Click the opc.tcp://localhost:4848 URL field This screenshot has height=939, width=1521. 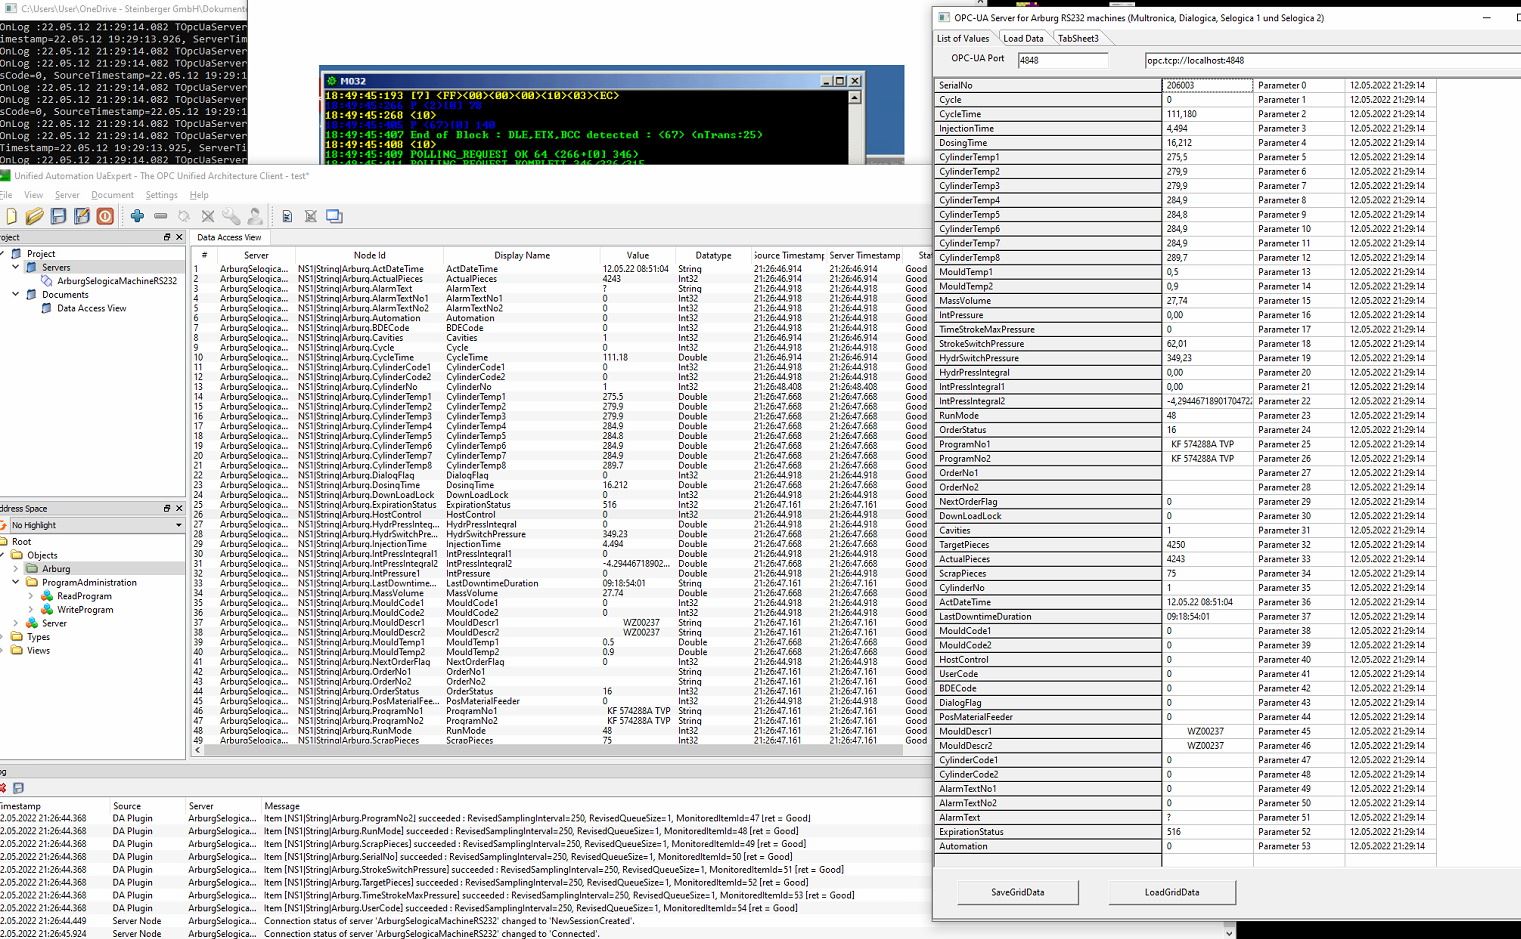(1333, 60)
